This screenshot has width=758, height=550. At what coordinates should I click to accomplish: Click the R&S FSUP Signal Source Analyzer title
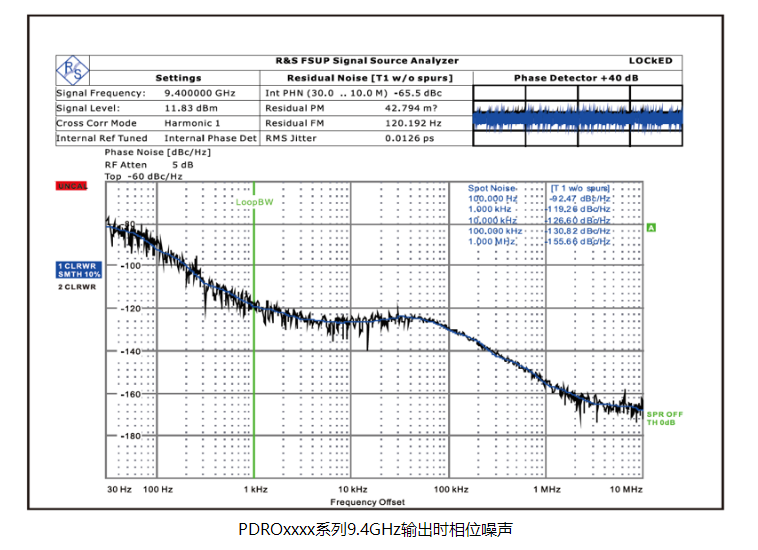(367, 61)
